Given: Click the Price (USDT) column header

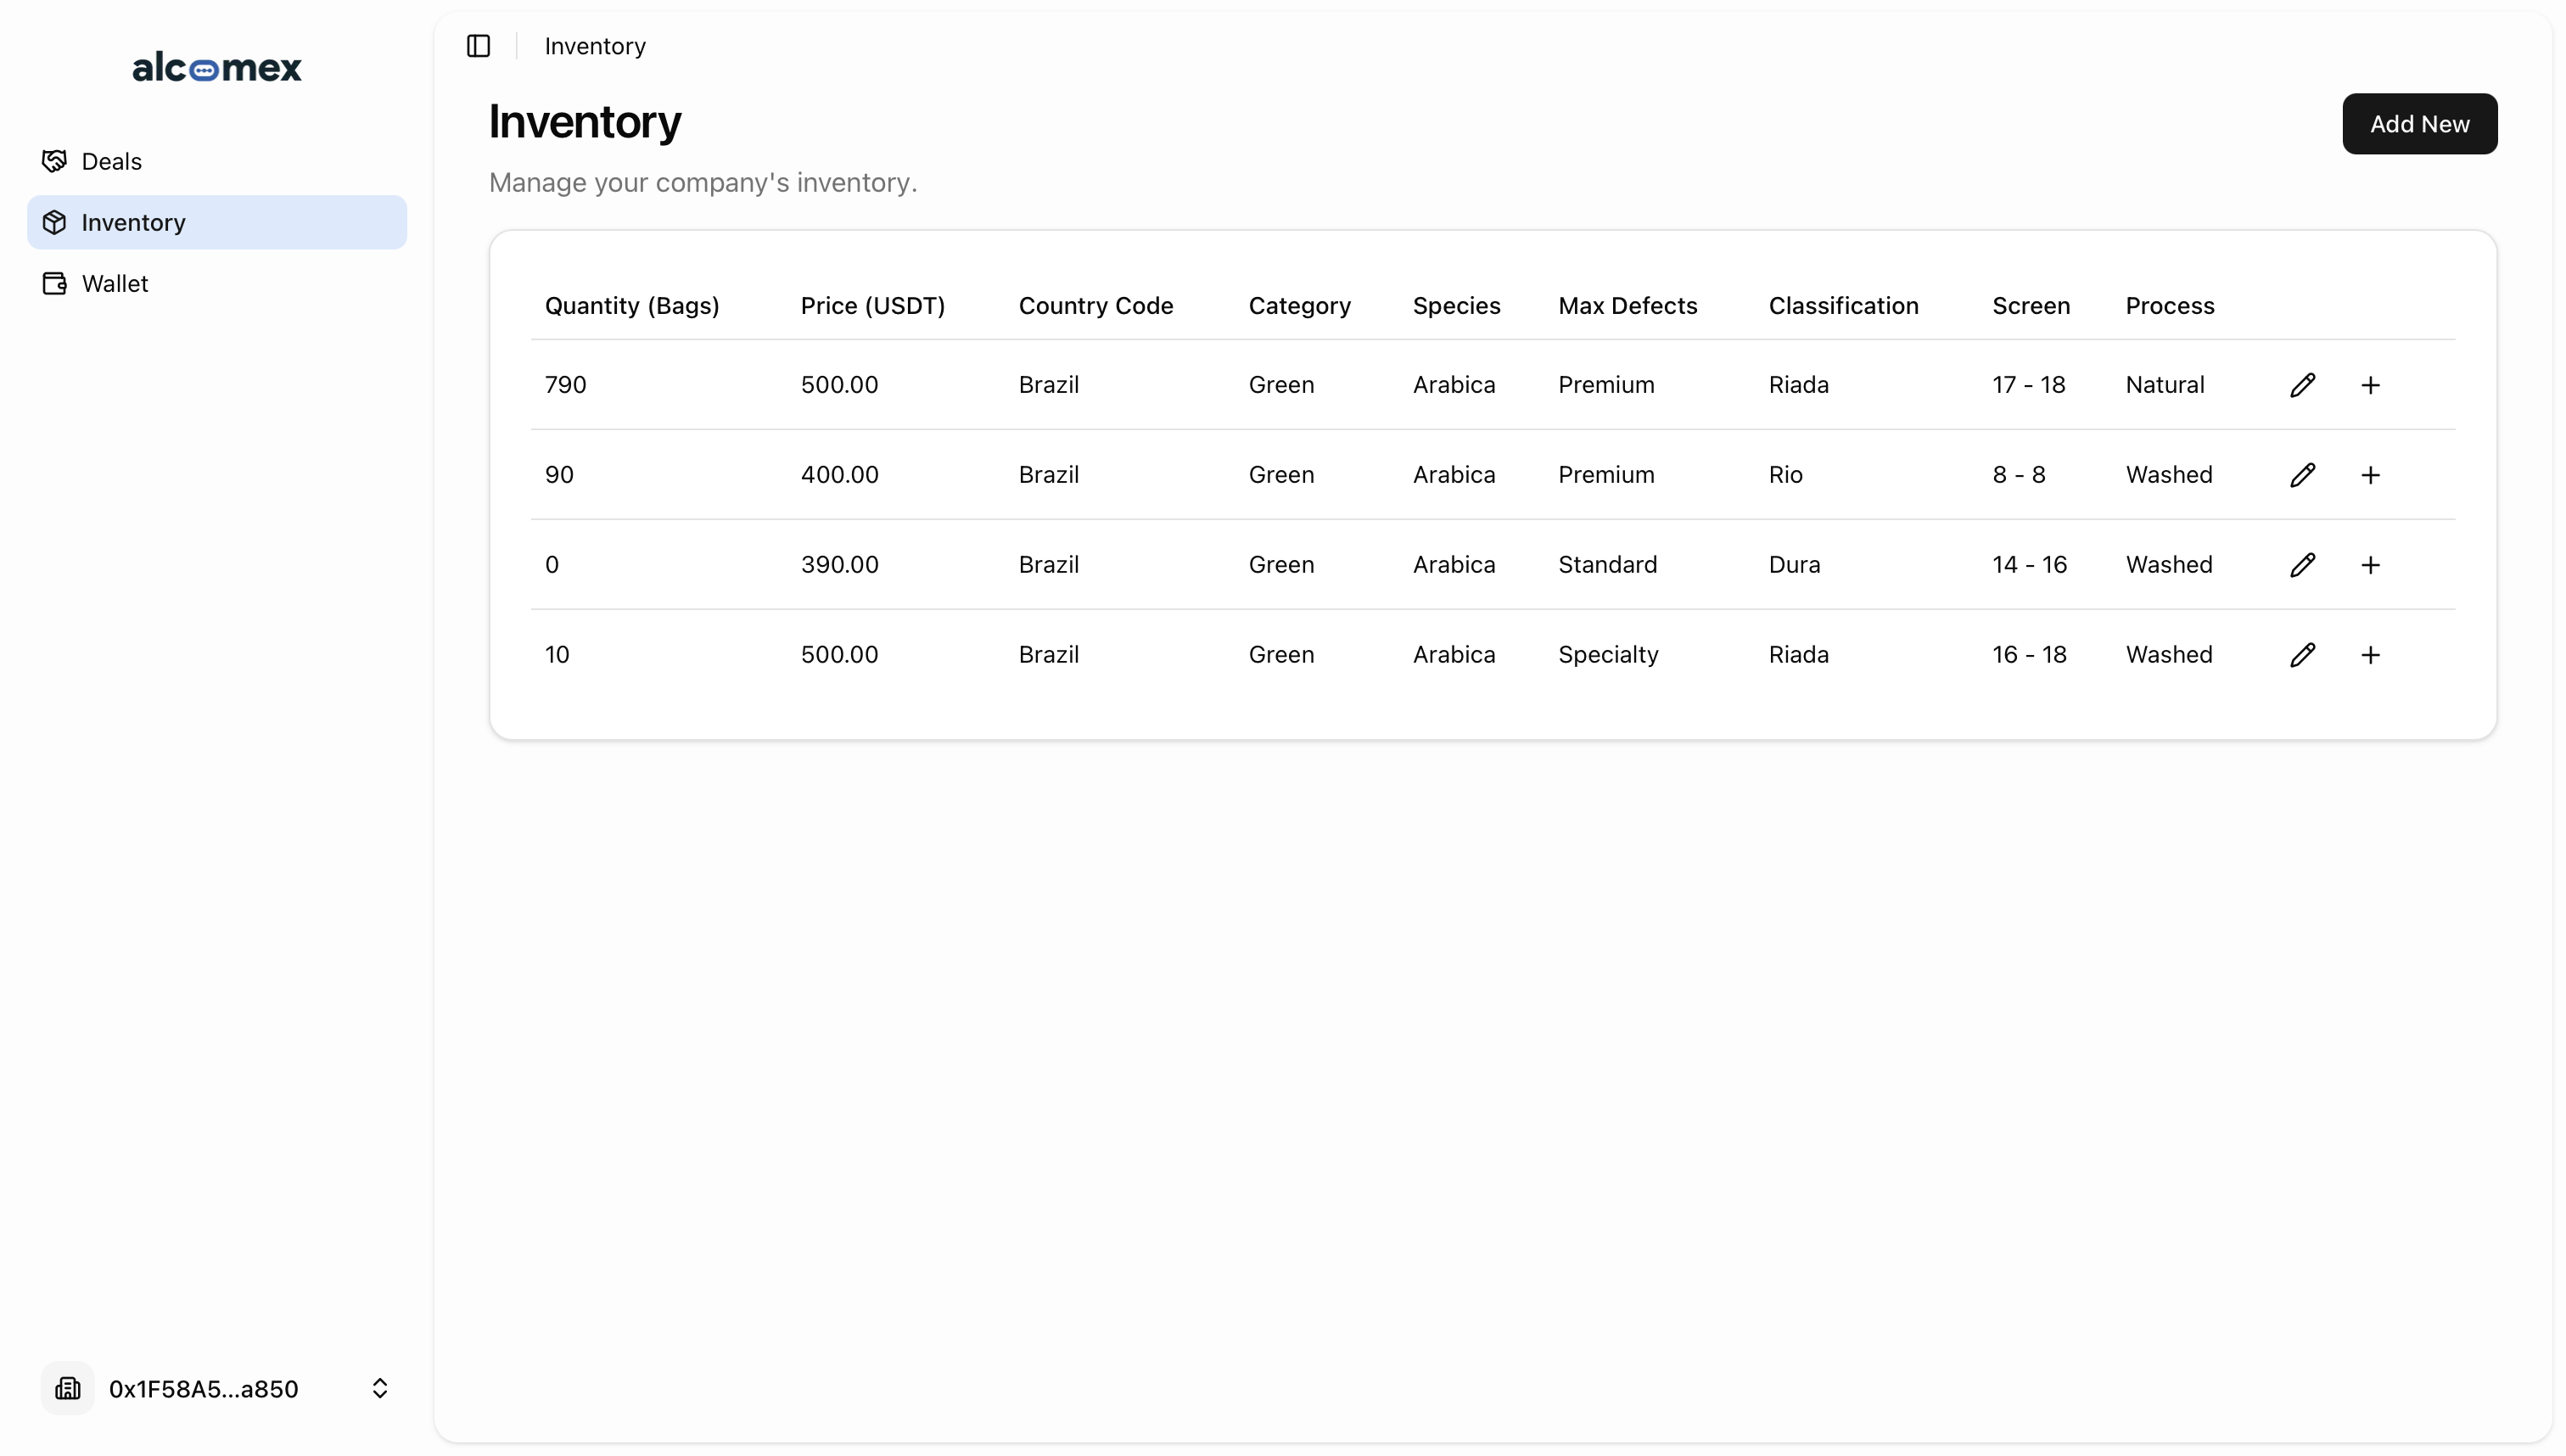Looking at the screenshot, I should [872, 306].
